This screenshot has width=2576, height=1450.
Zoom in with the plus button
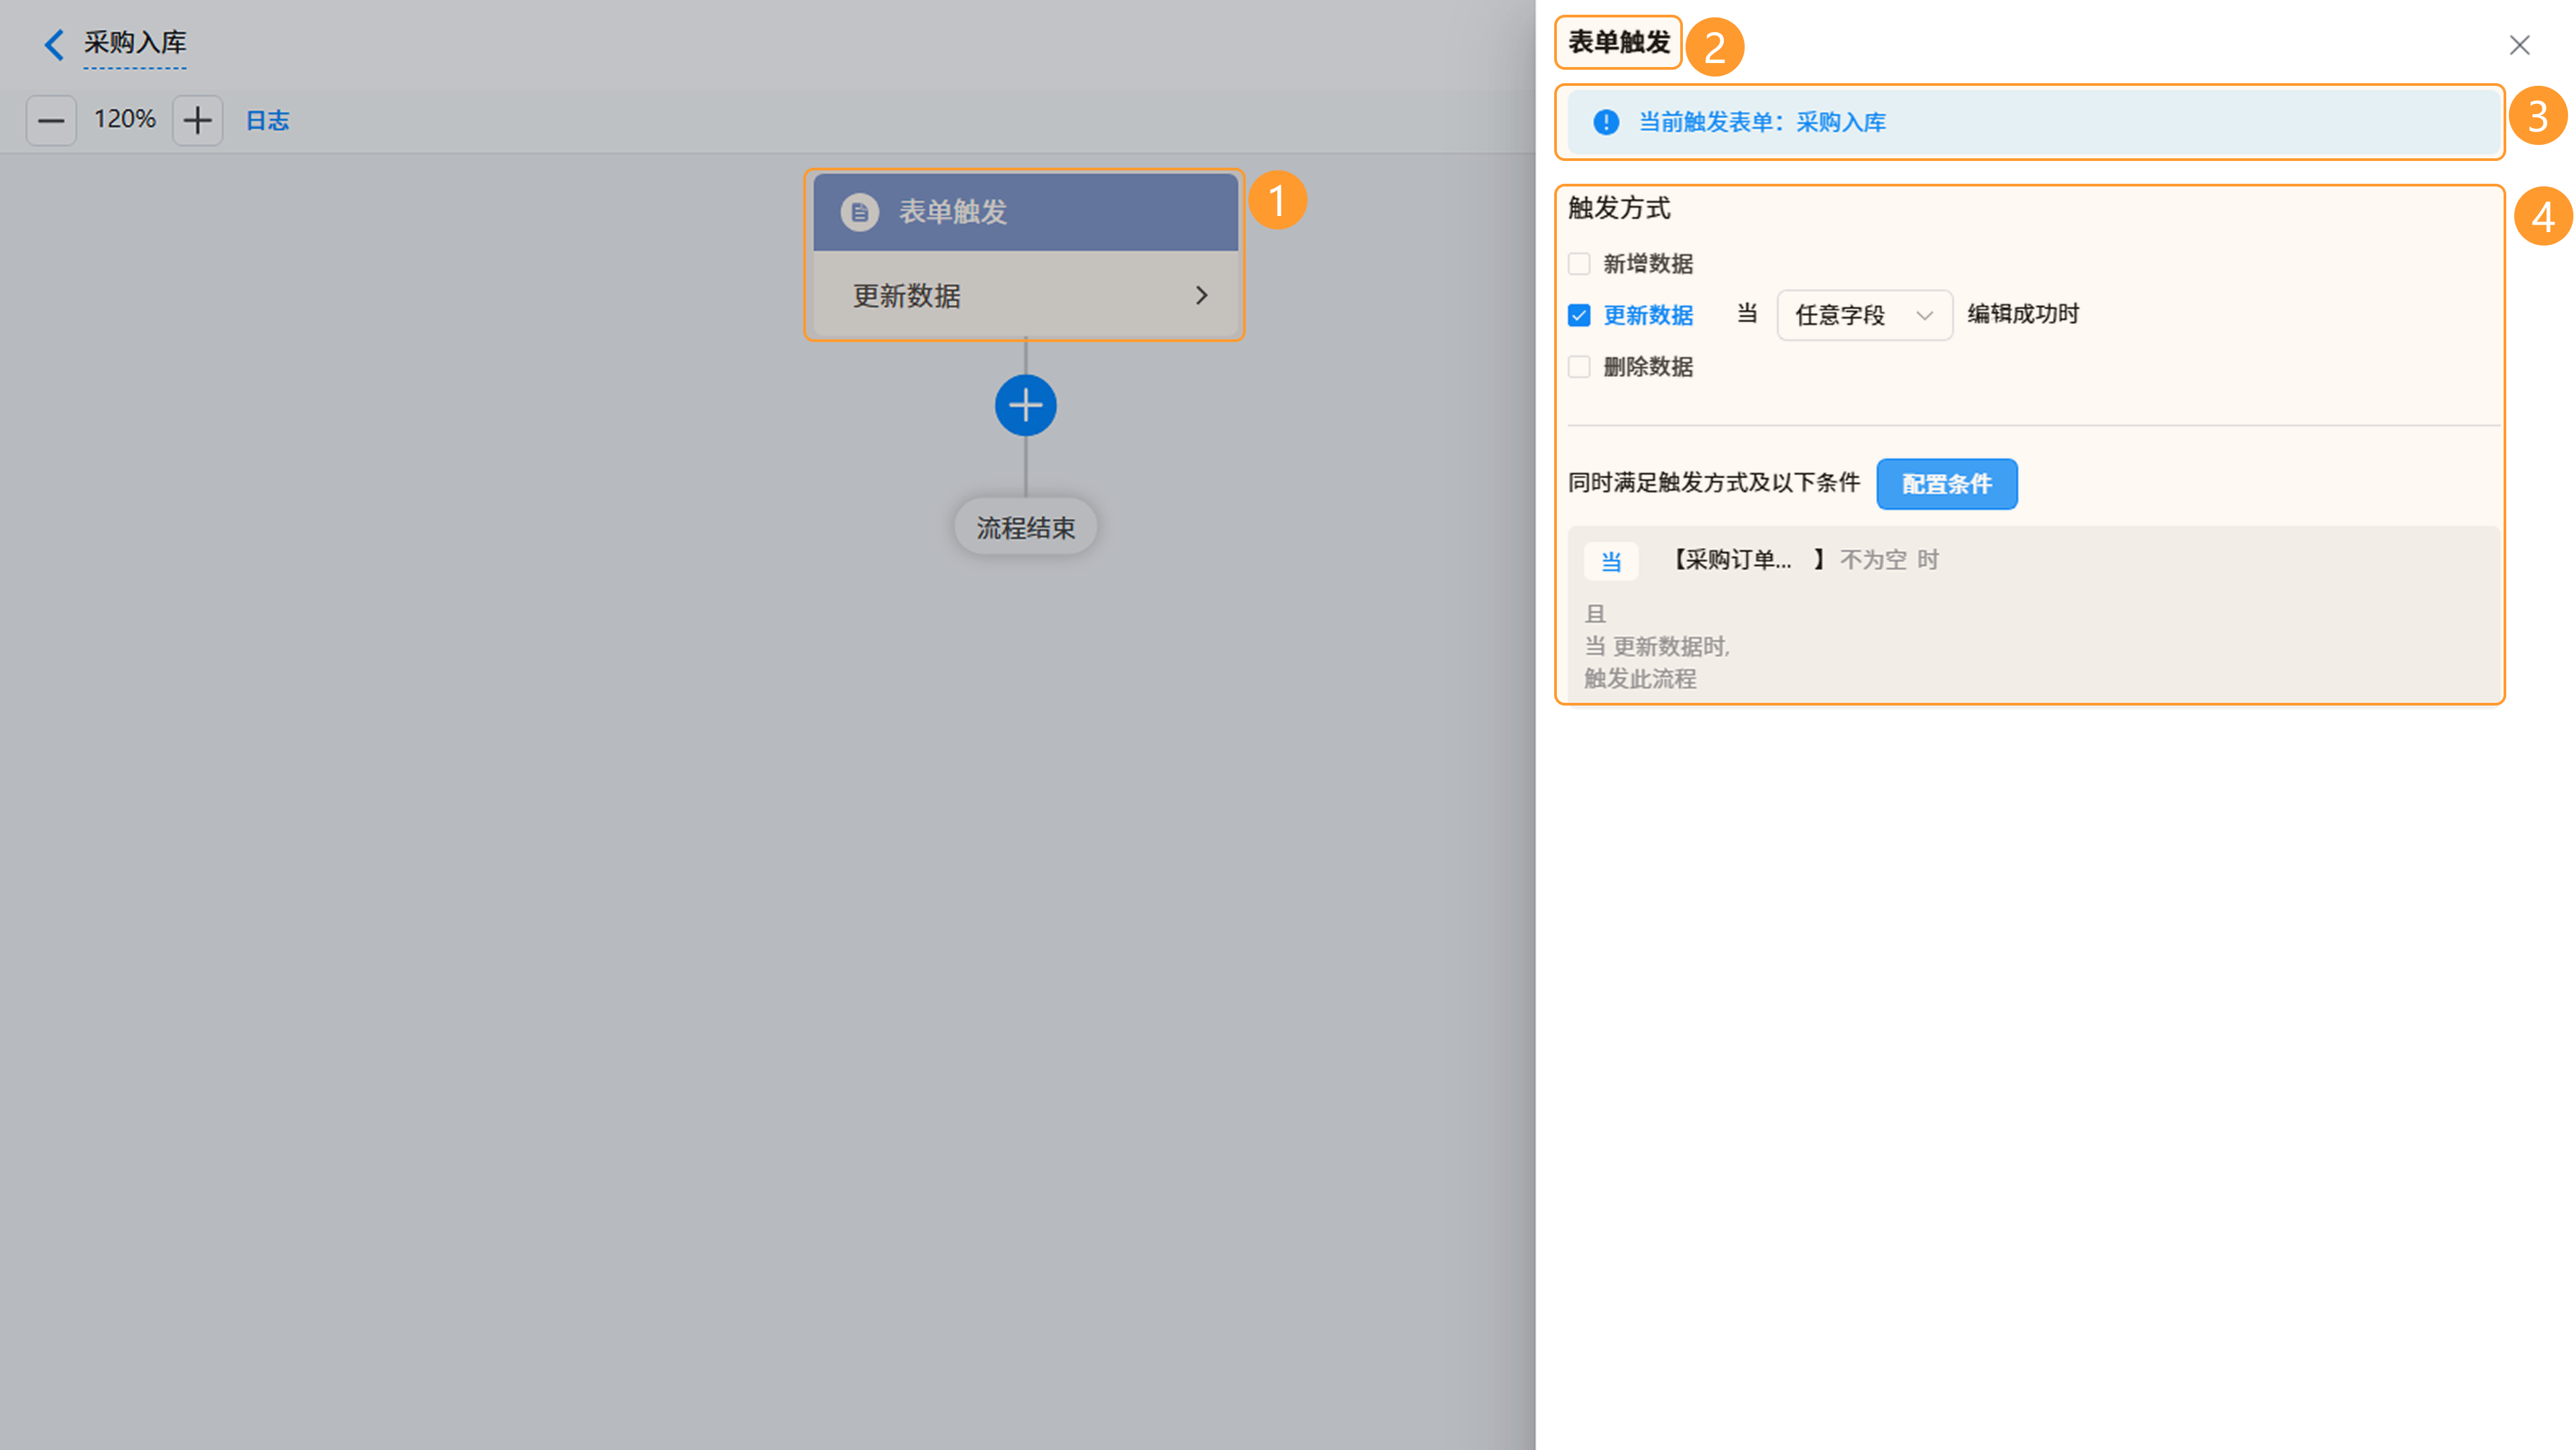click(197, 121)
